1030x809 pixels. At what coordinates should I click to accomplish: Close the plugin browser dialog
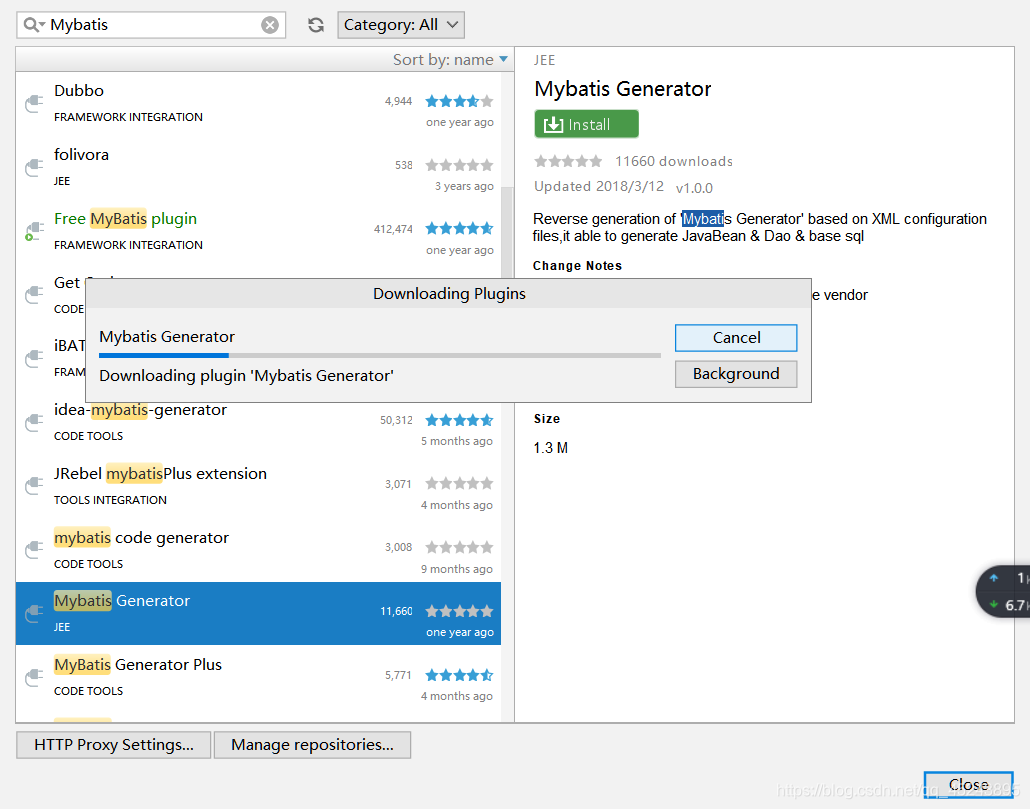[x=968, y=785]
